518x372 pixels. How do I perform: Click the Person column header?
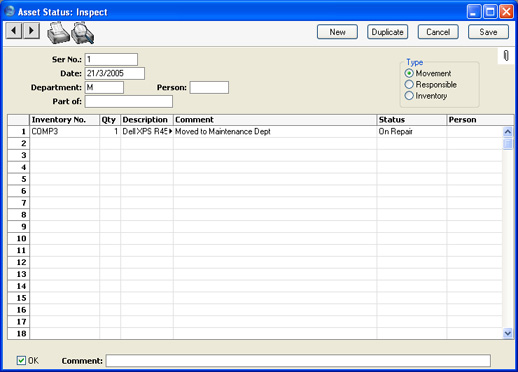(x=480, y=120)
